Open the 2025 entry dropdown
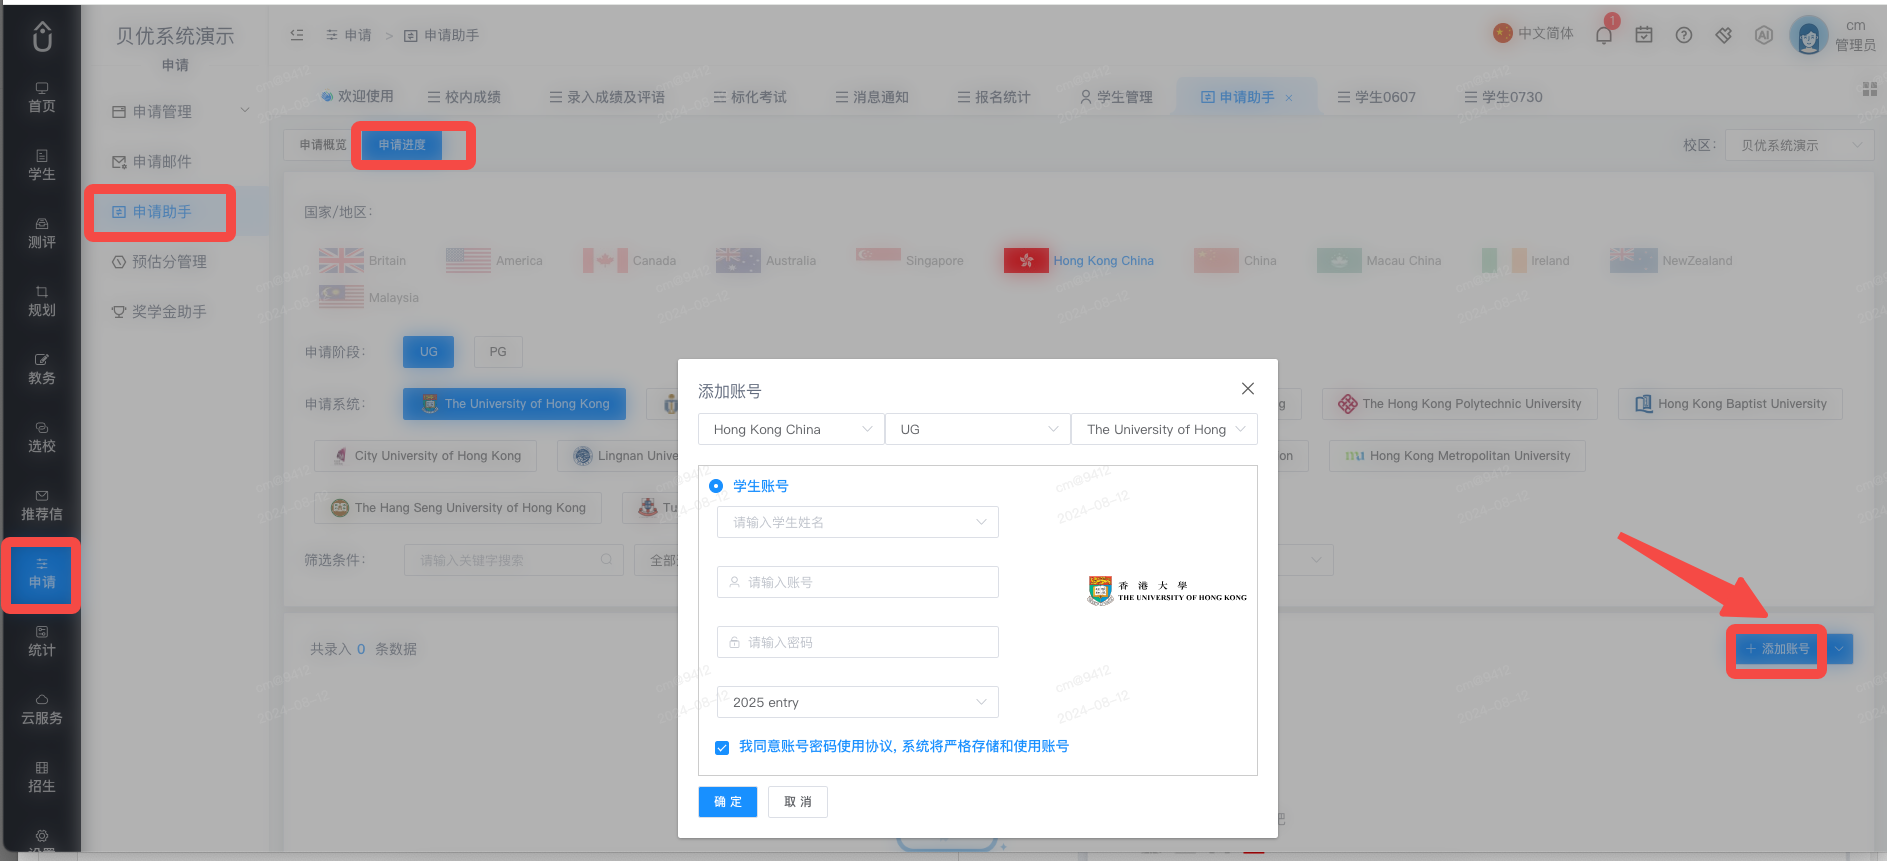 (x=858, y=702)
